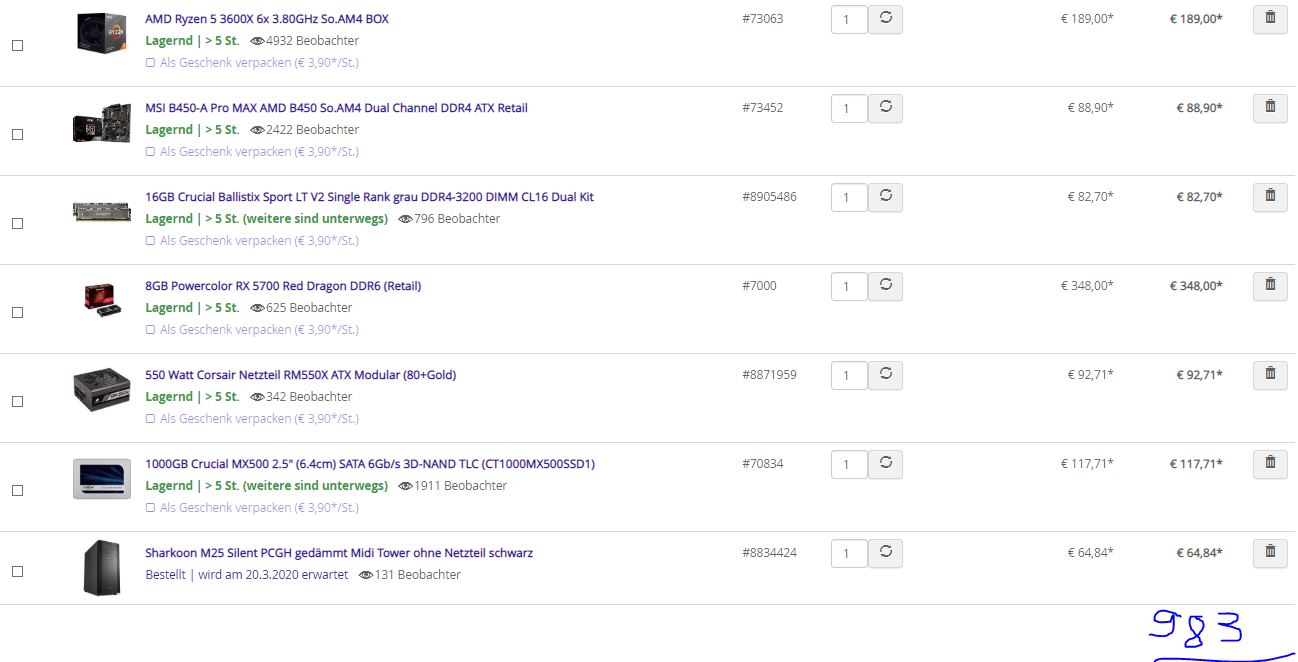
Task: Open AMD Ryzen 5 3600X product link
Action: coord(267,19)
